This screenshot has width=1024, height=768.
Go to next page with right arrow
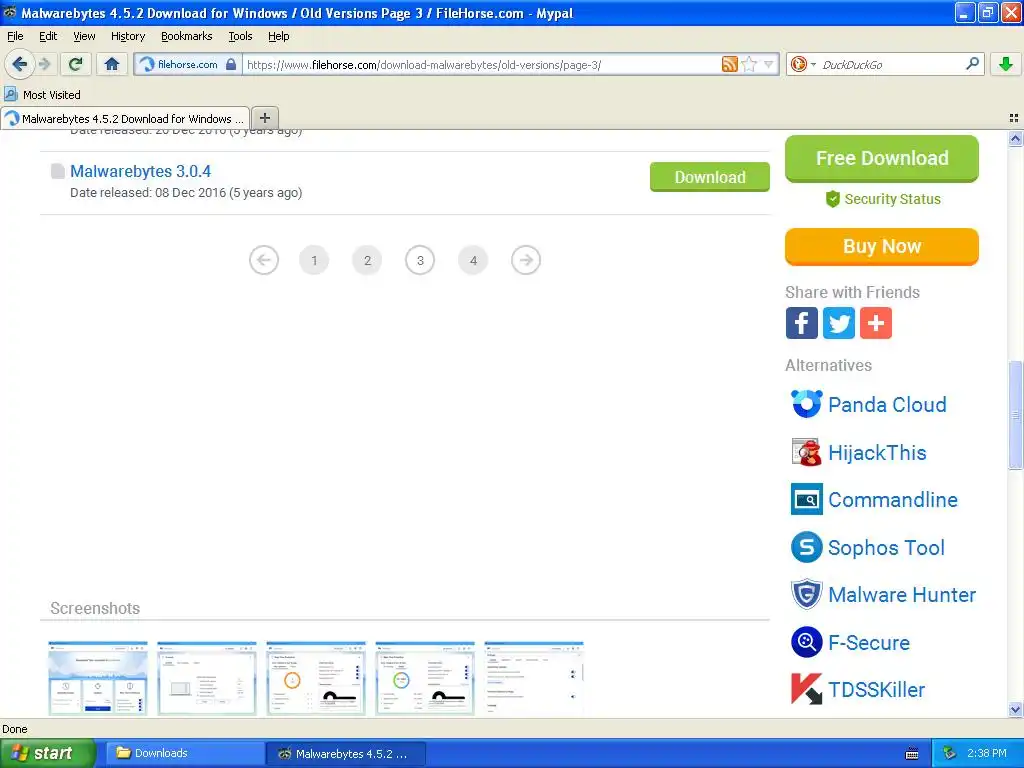click(x=526, y=260)
